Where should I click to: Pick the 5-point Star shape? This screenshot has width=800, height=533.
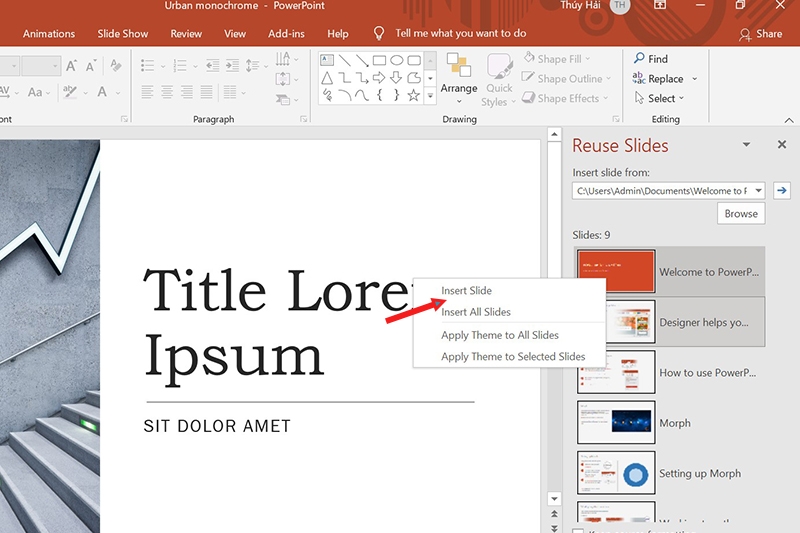tap(414, 95)
